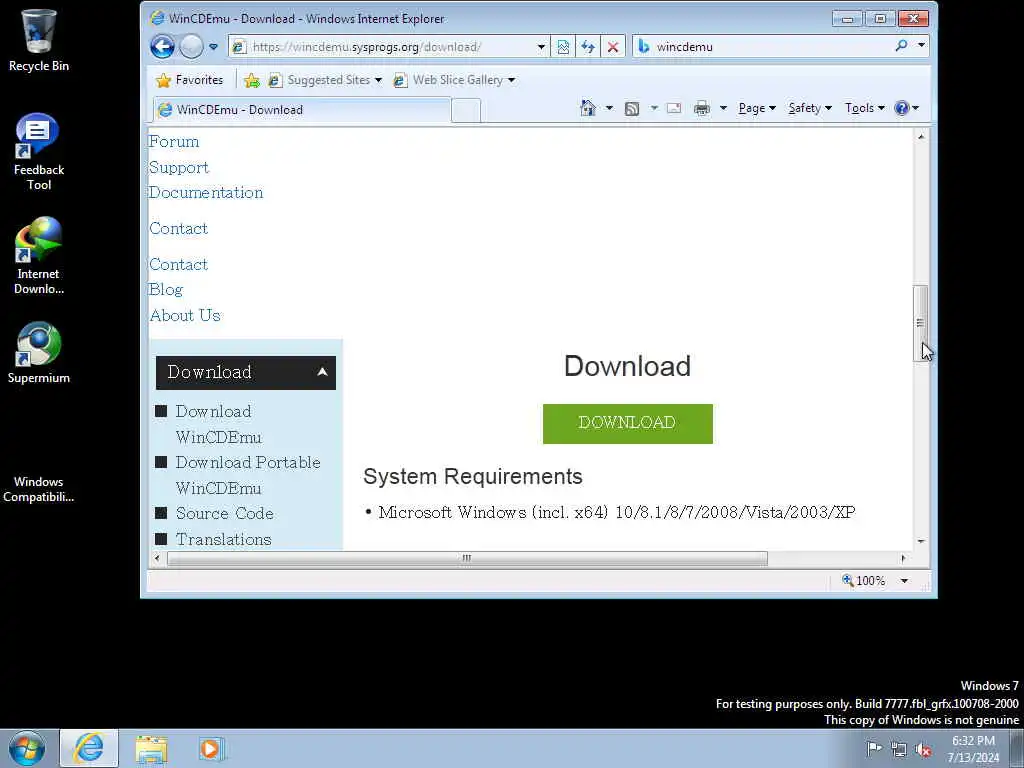Image resolution: width=1024 pixels, height=768 pixels.
Task: Open recent pages dropdown next to forward arrow
Action: pos(214,46)
